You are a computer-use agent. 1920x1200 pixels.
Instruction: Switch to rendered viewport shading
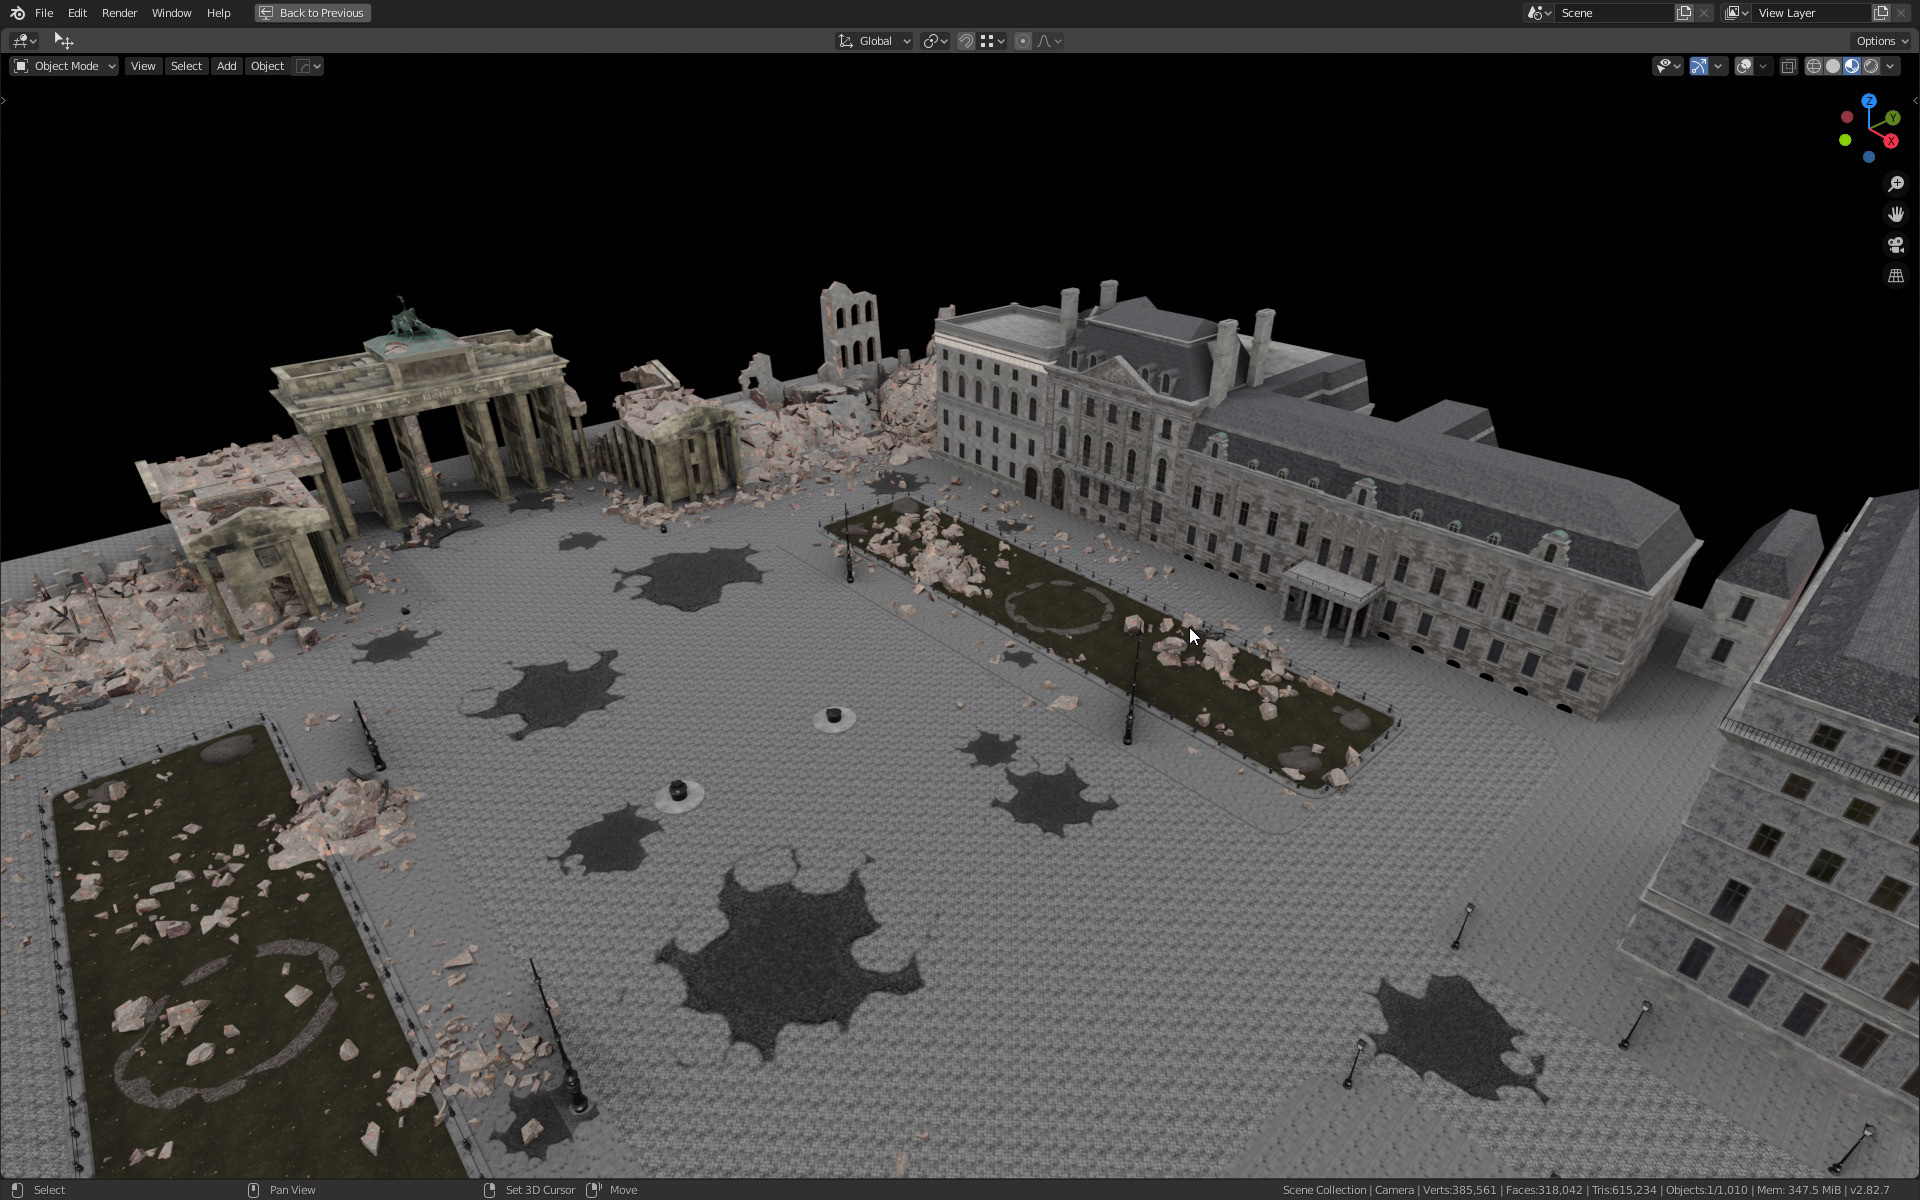point(1871,66)
